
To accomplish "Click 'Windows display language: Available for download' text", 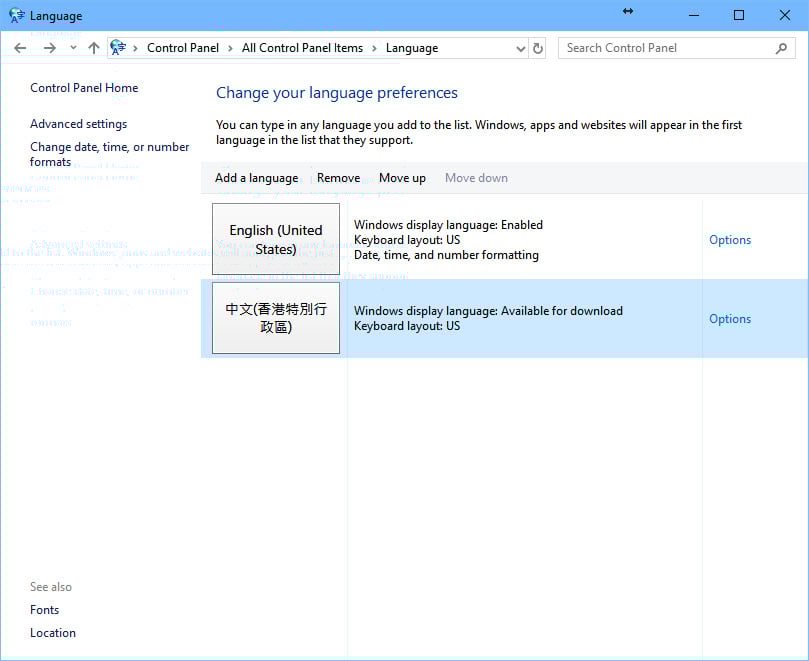I will pyautogui.click(x=488, y=311).
